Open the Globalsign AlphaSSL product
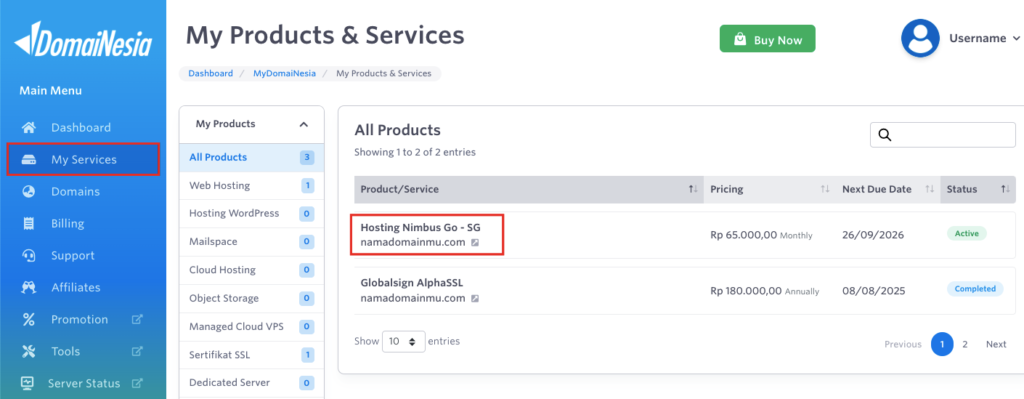Image resolution: width=1024 pixels, height=399 pixels. click(x=411, y=283)
